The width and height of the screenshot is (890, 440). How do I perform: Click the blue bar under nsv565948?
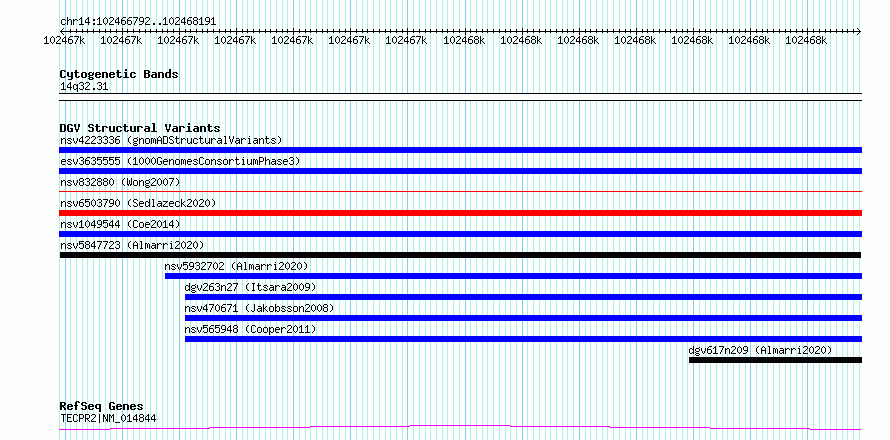(523, 339)
